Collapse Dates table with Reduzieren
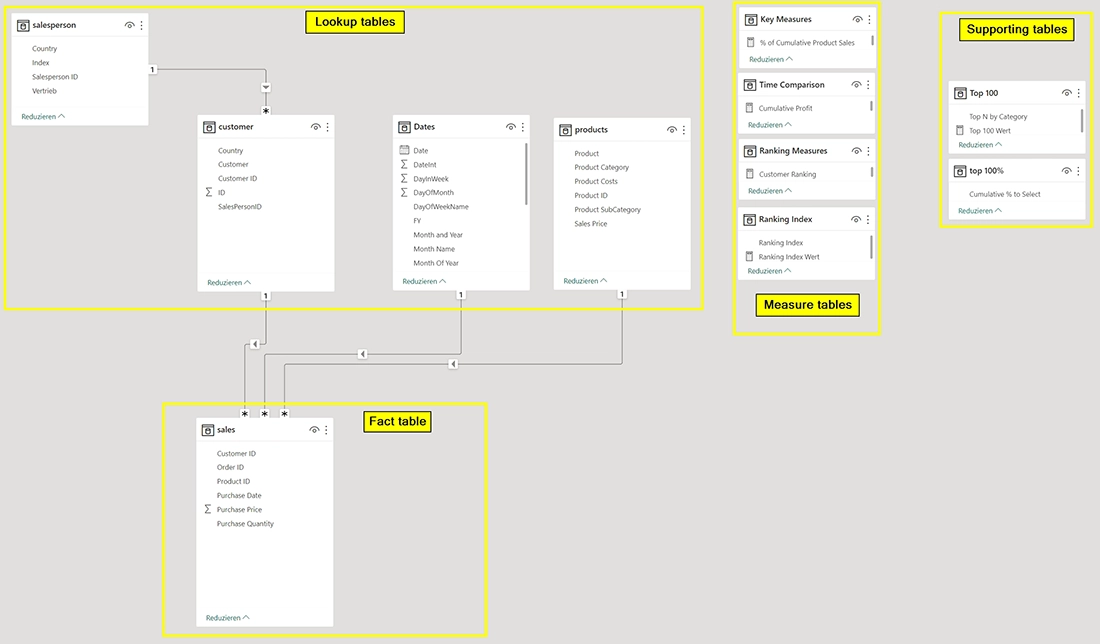 pyautogui.click(x=424, y=281)
